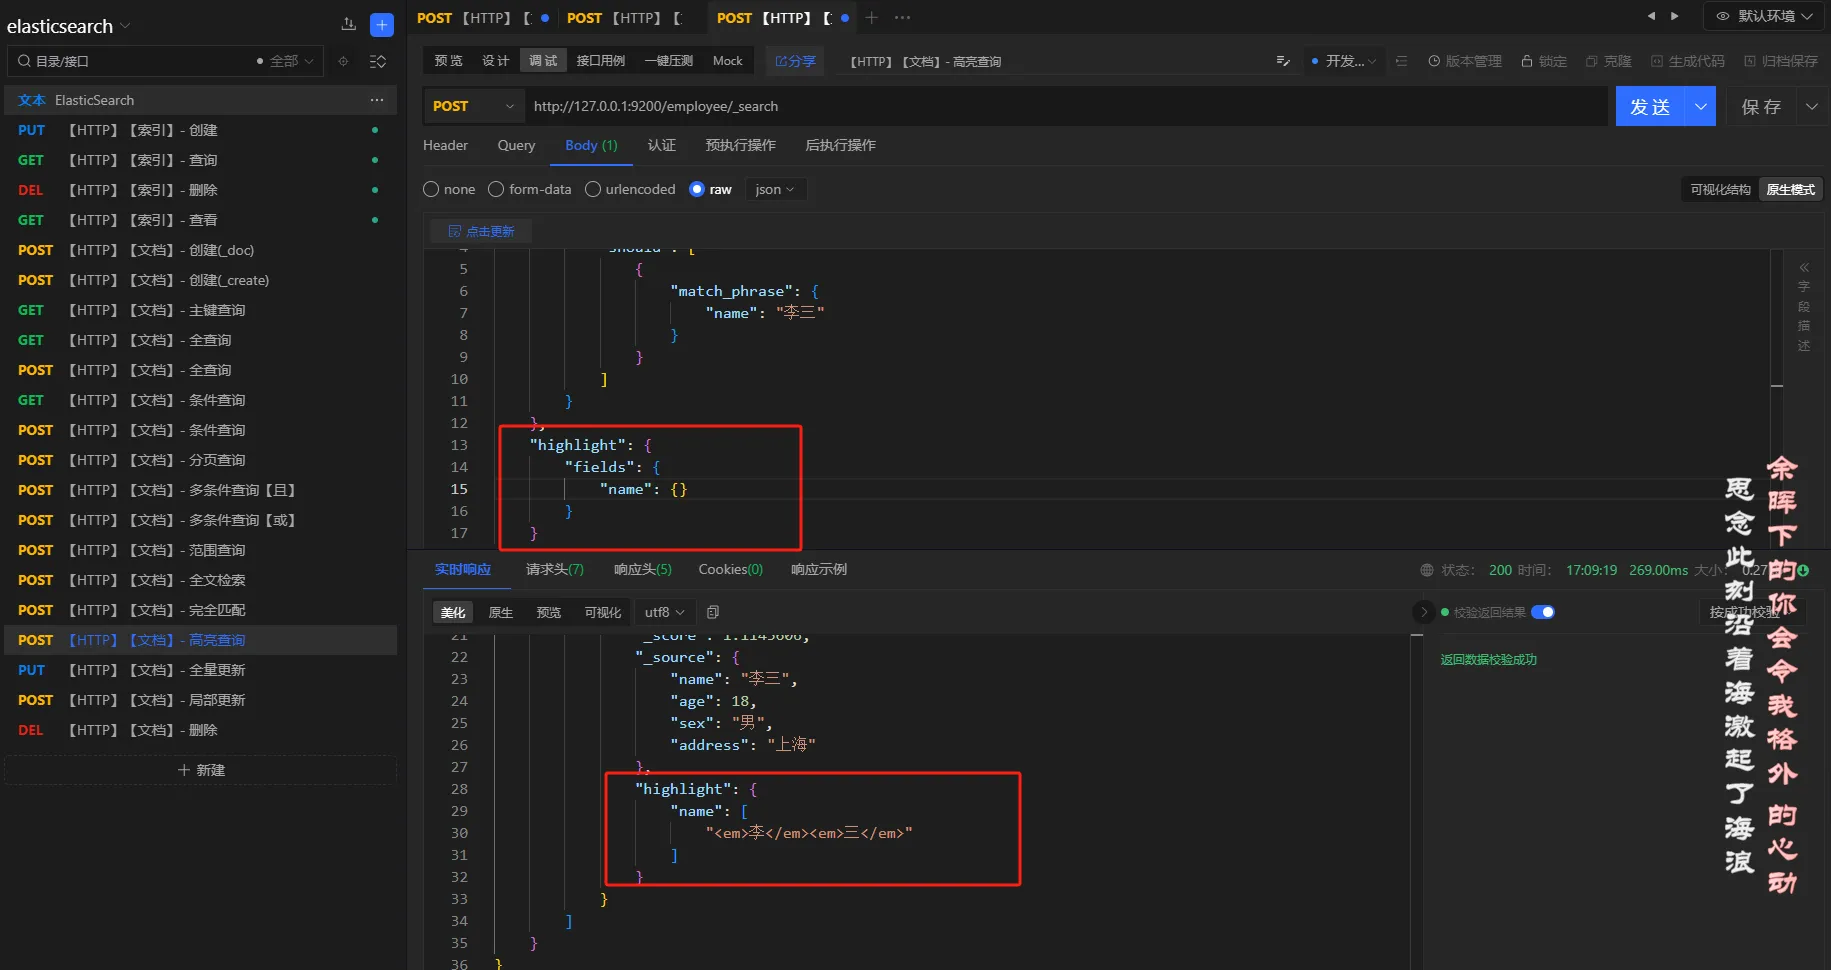Open the 响应头(5) response headers tab
The image size is (1831, 970).
pyautogui.click(x=642, y=569)
